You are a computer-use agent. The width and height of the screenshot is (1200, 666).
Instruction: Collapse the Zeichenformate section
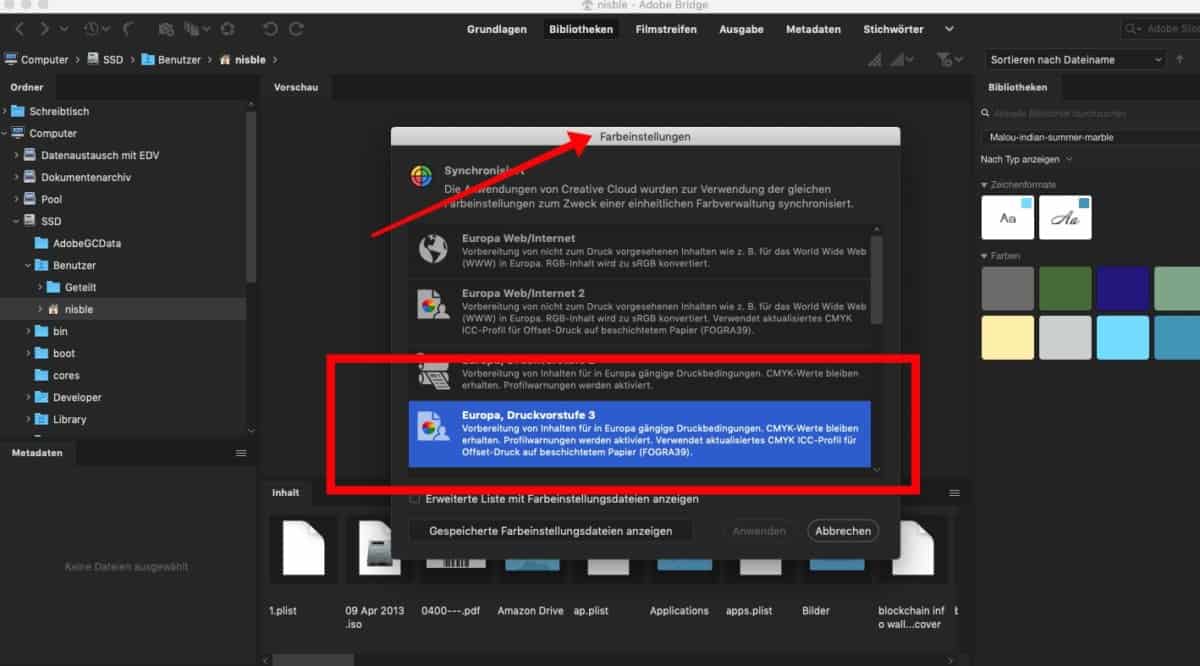coord(984,185)
